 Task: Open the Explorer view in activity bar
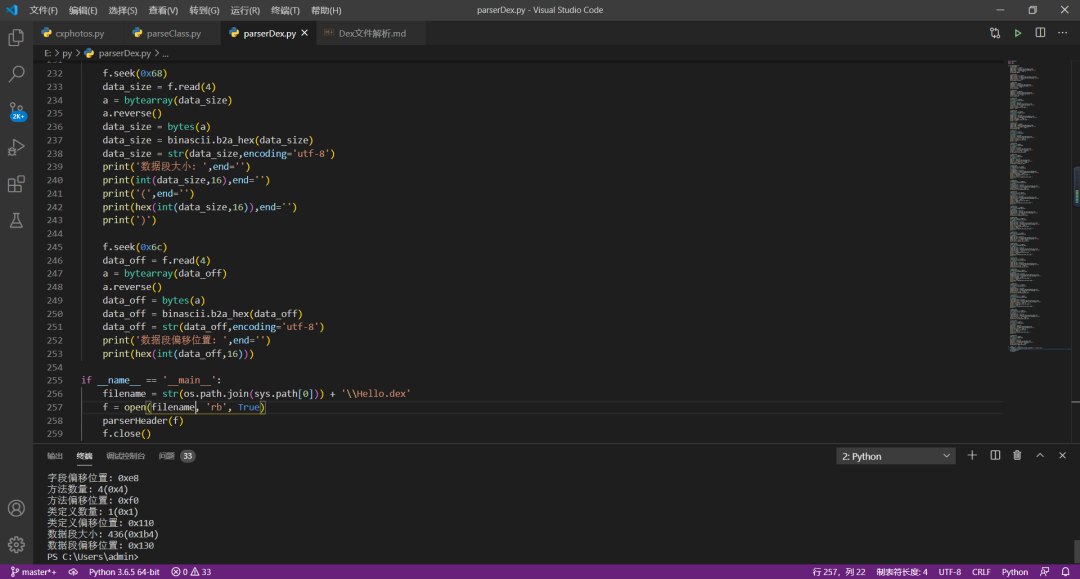(16, 37)
